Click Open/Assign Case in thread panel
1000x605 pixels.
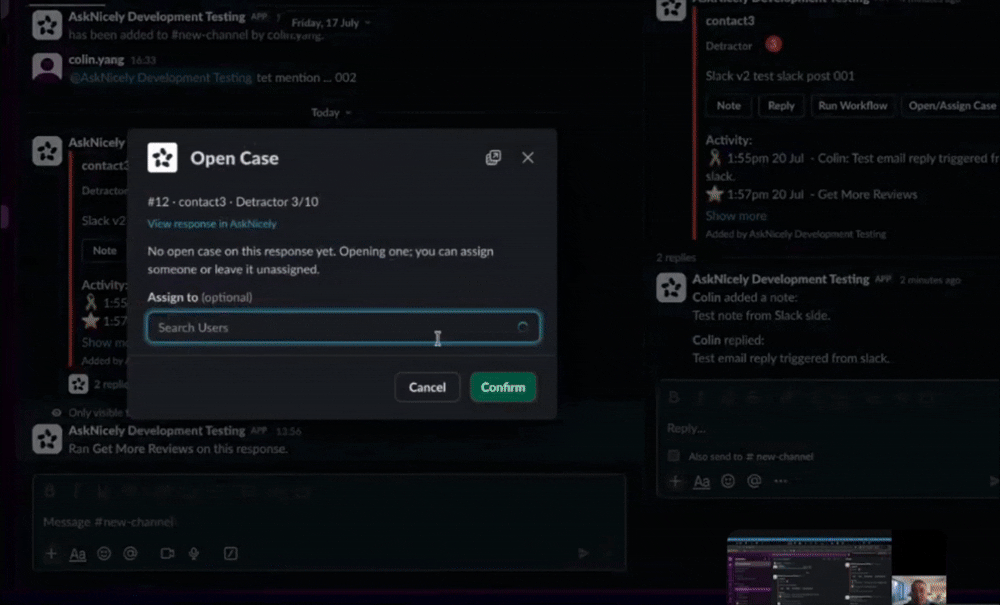(951, 106)
